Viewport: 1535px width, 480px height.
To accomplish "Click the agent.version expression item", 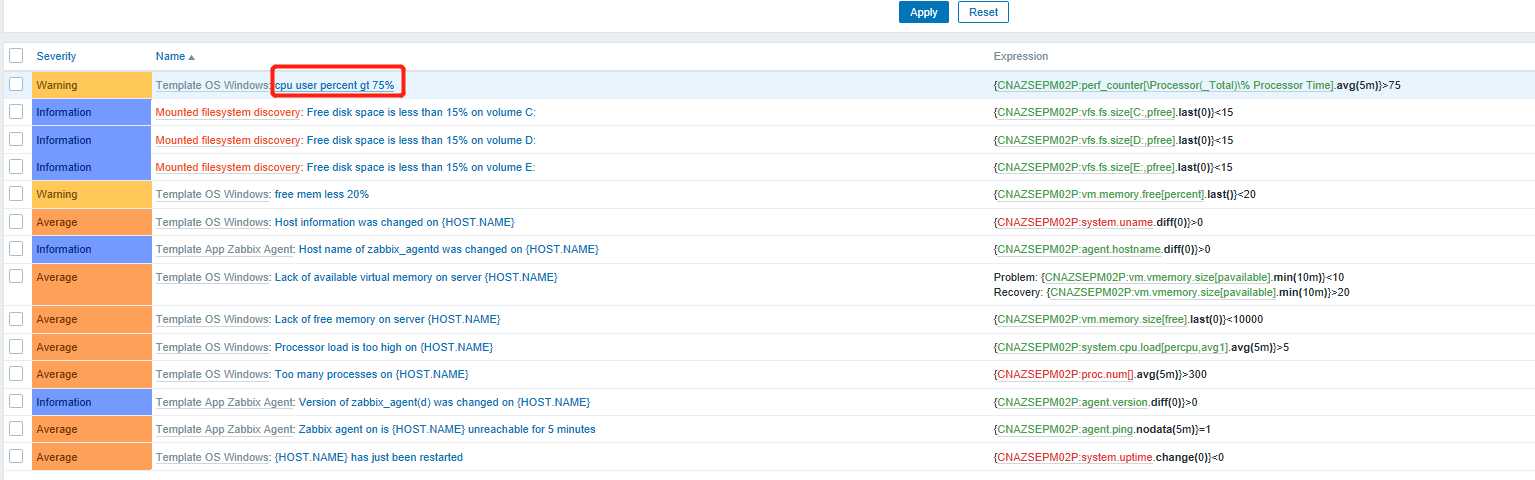I will click(x=1073, y=401).
